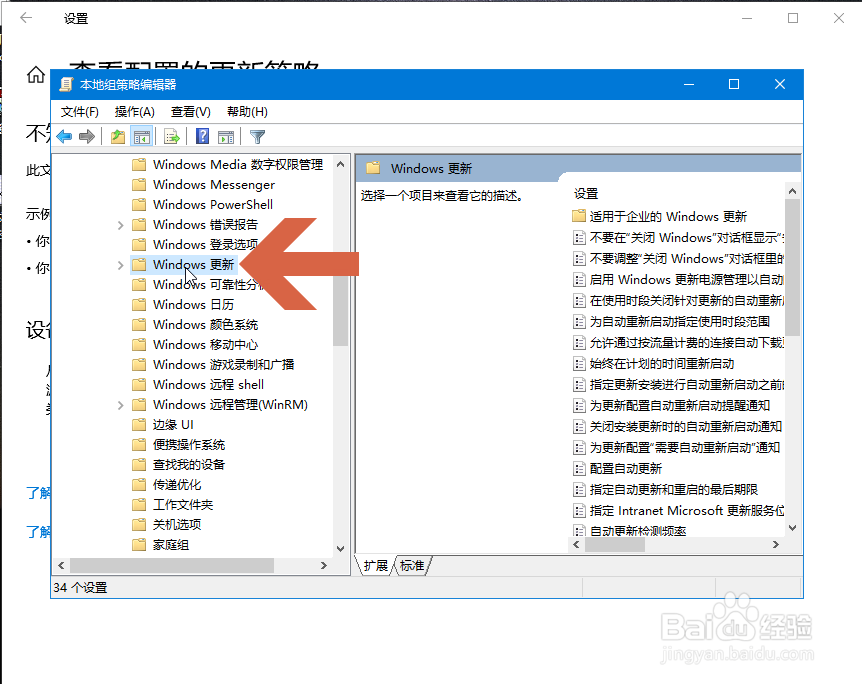862x684 pixels.
Task: Click the Group Policy Editor title bar icon
Action: click(67, 84)
